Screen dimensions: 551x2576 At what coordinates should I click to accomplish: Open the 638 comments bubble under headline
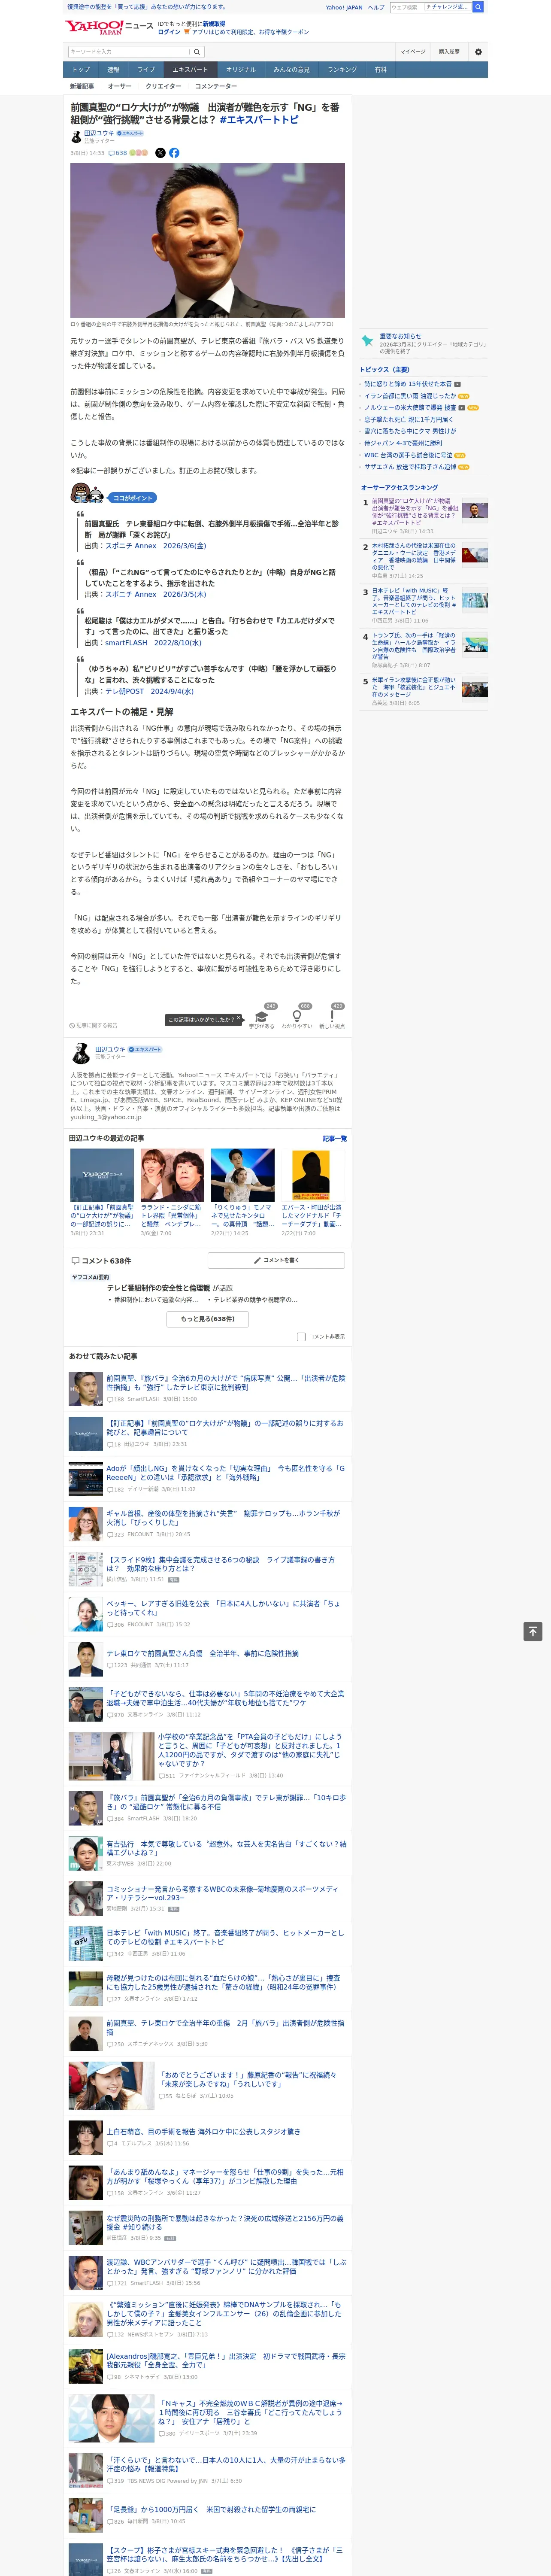coord(118,153)
